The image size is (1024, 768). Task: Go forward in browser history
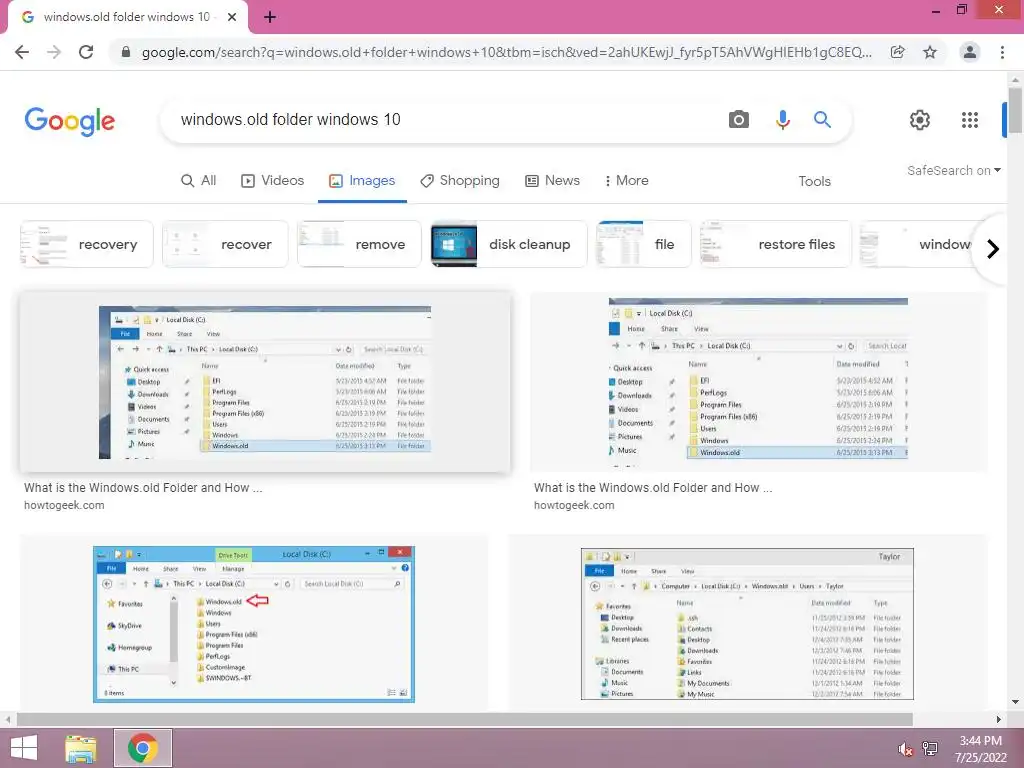point(54,52)
